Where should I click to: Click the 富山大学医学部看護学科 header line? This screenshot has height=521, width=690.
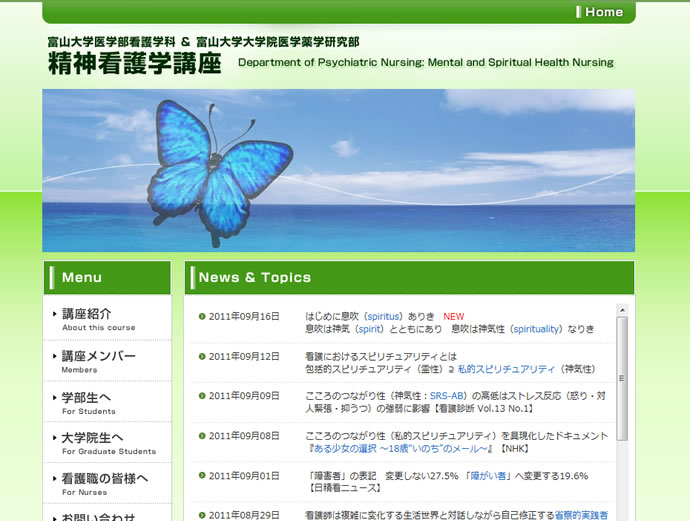point(203,42)
